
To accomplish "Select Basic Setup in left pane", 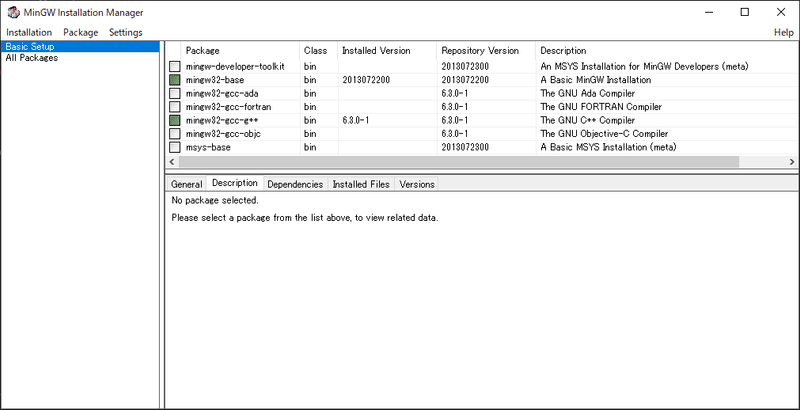I will [80, 46].
